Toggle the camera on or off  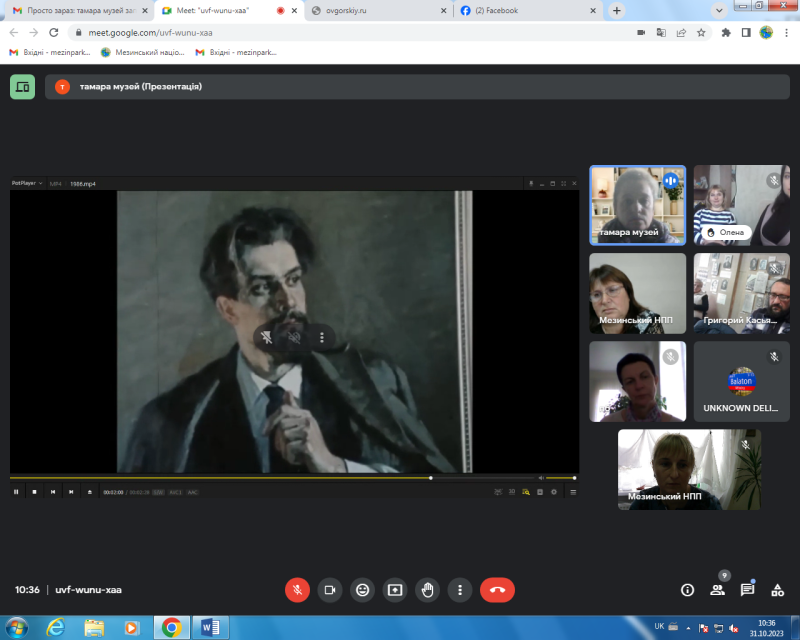pos(329,590)
